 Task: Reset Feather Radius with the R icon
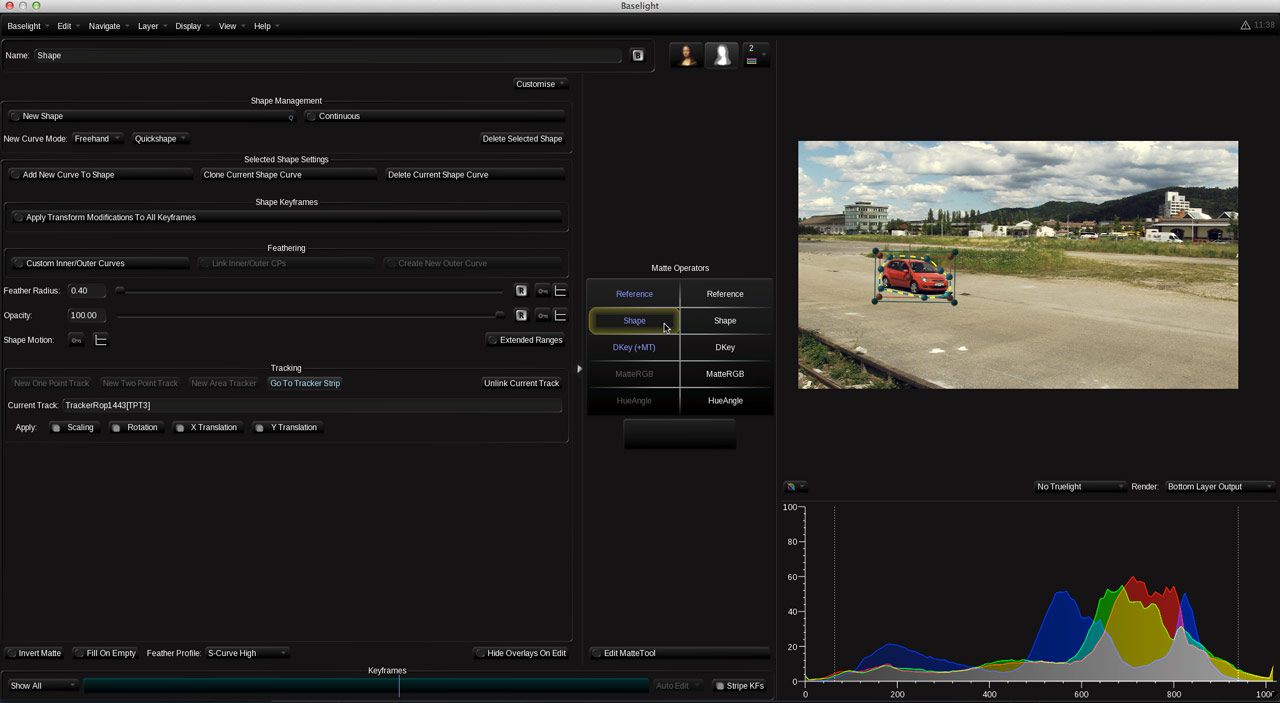(521, 290)
